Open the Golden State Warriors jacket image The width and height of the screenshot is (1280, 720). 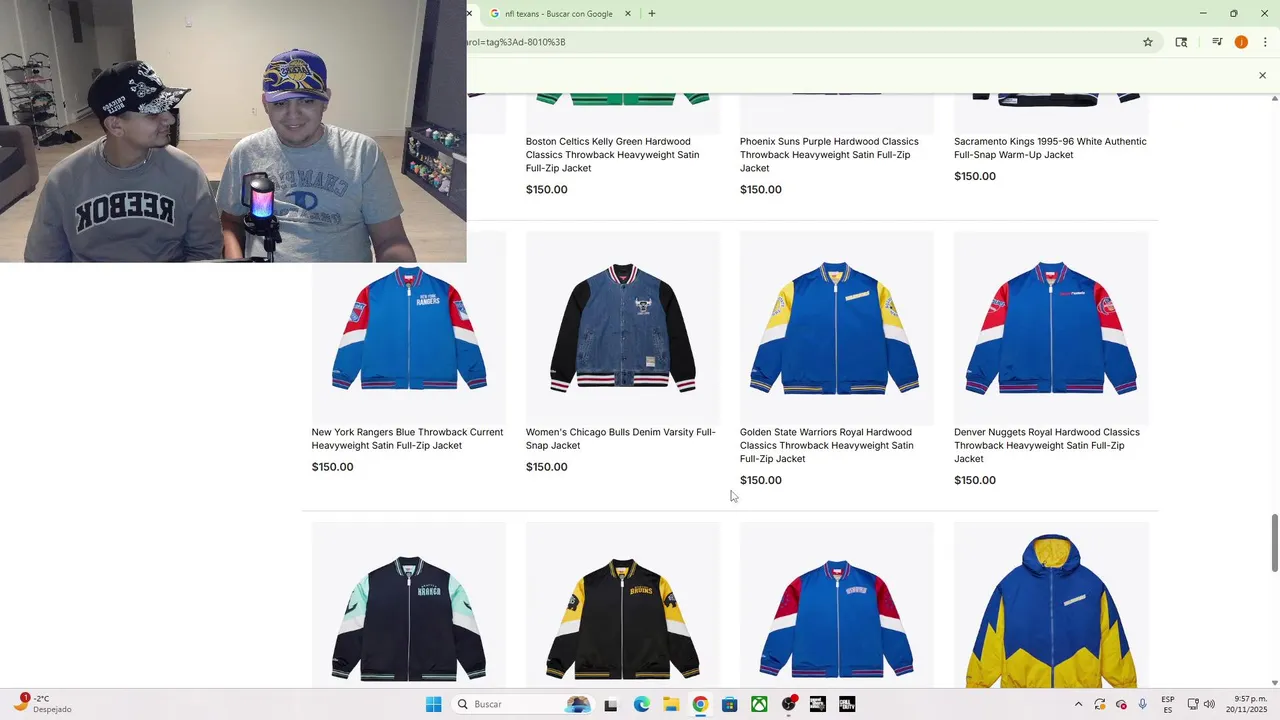(836, 327)
